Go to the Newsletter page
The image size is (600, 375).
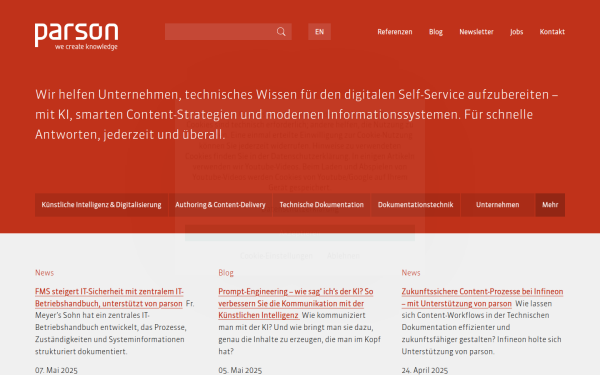pyautogui.click(x=476, y=32)
